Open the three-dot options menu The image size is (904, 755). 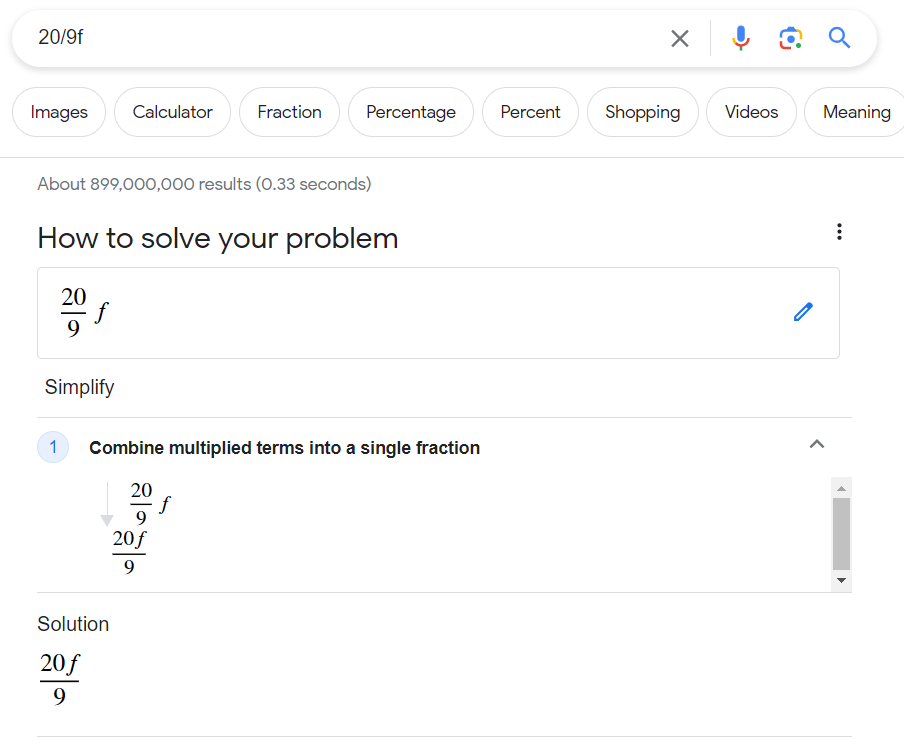coord(839,232)
